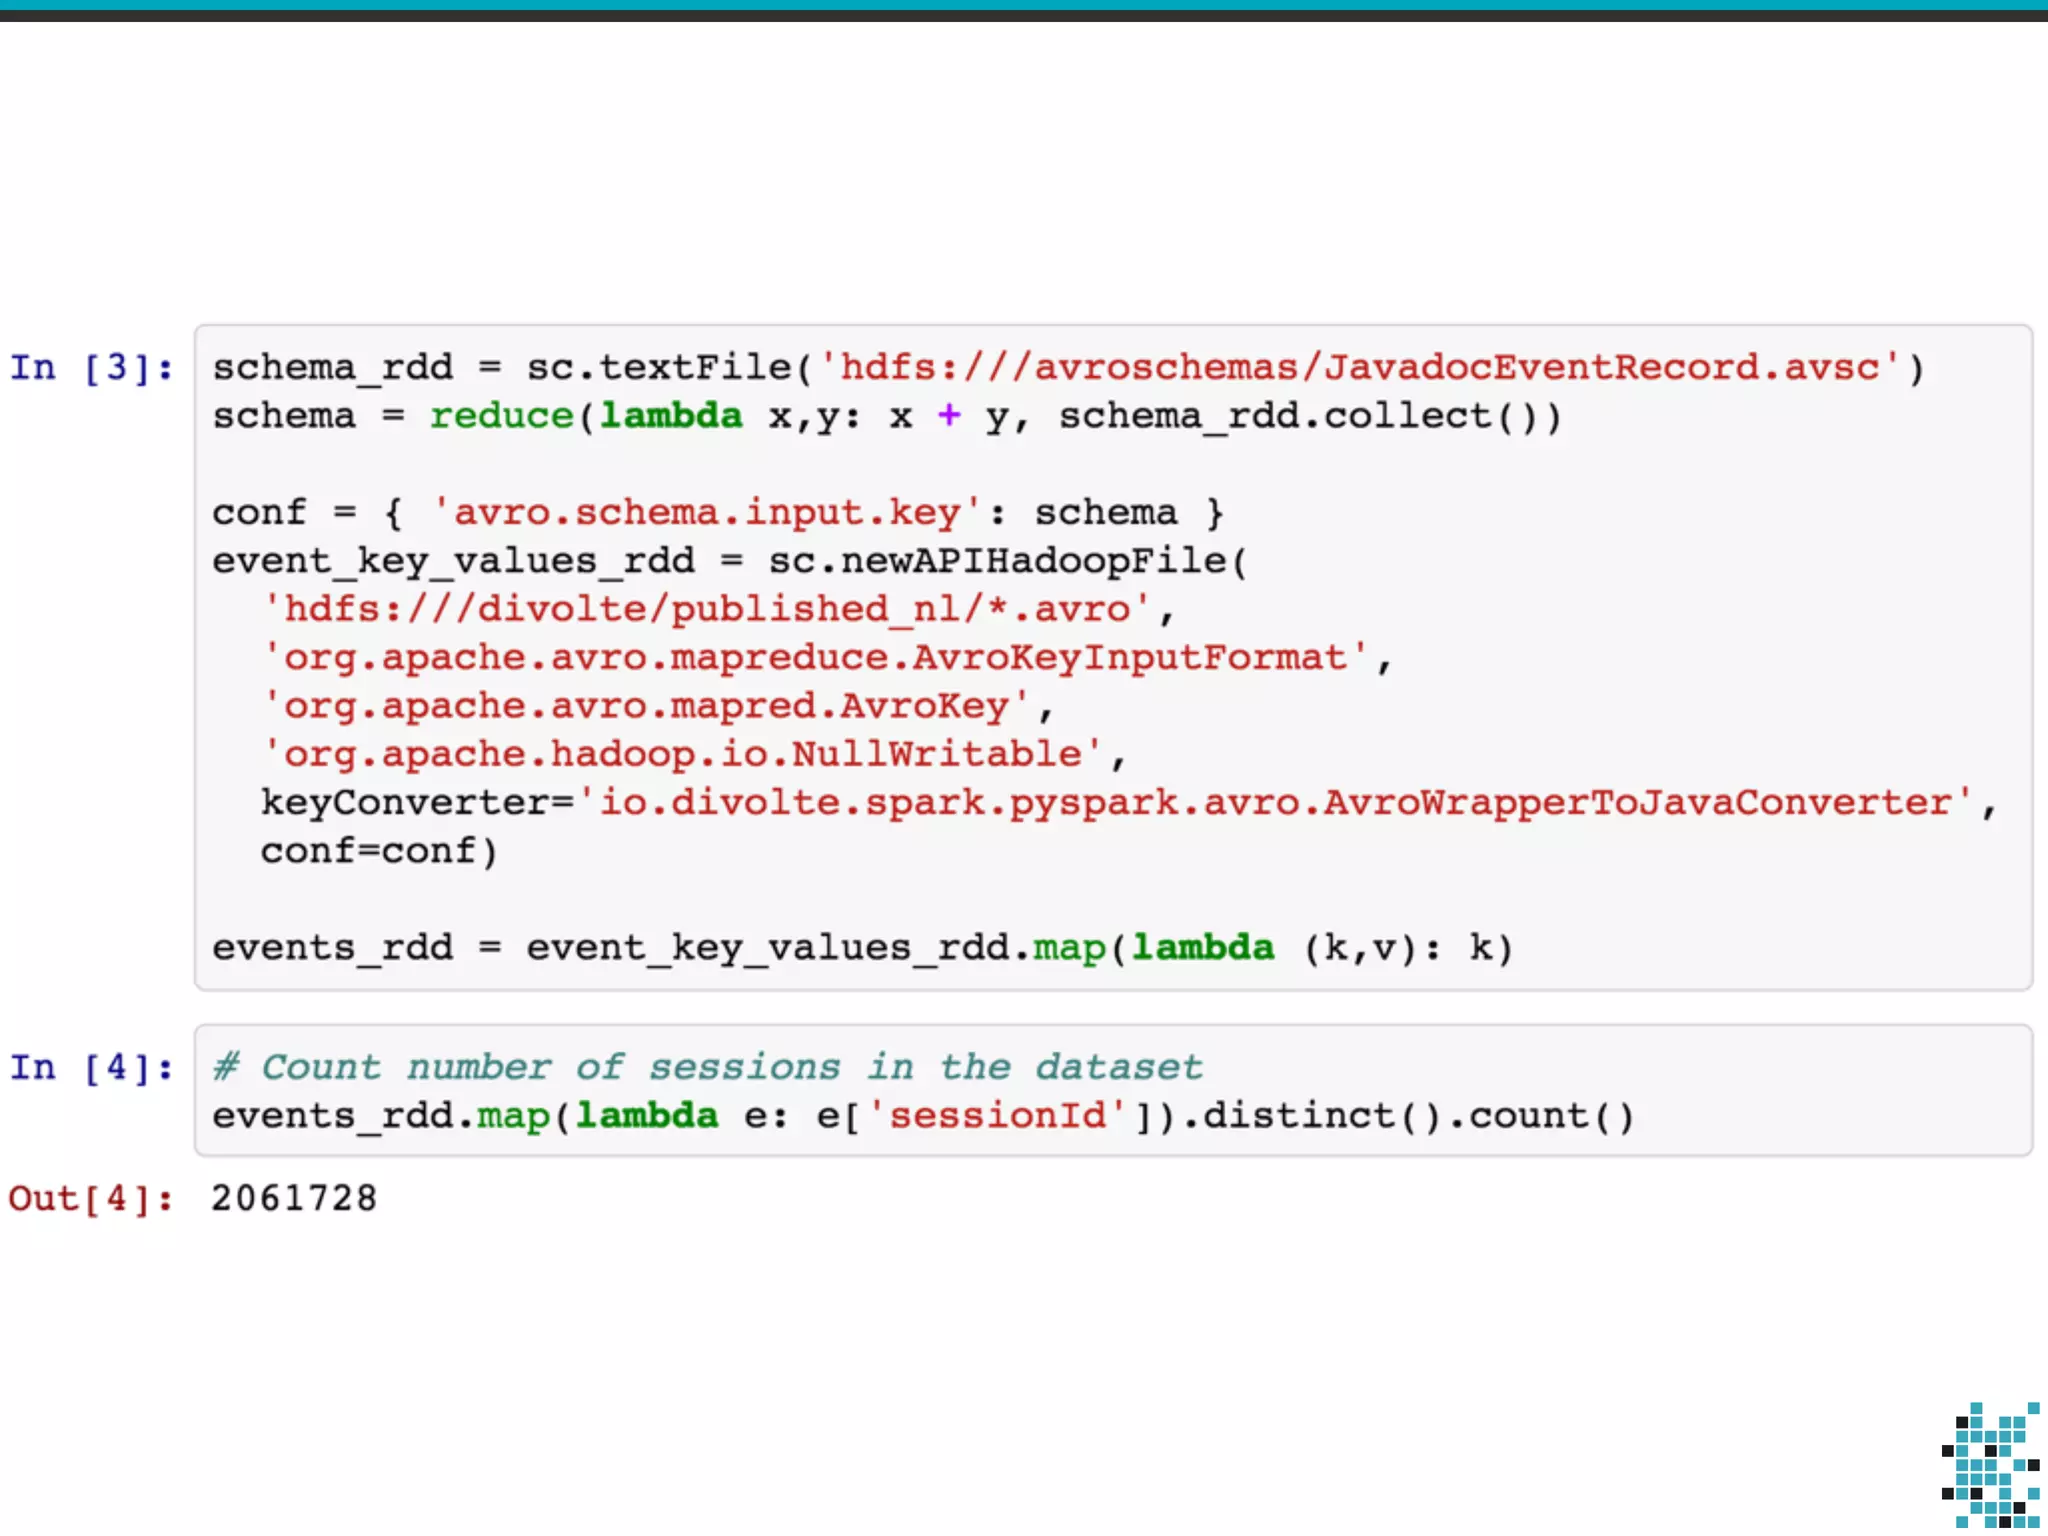Image resolution: width=2048 pixels, height=1536 pixels.
Task: Click the distinct().count() call
Action: pos(1418,1116)
